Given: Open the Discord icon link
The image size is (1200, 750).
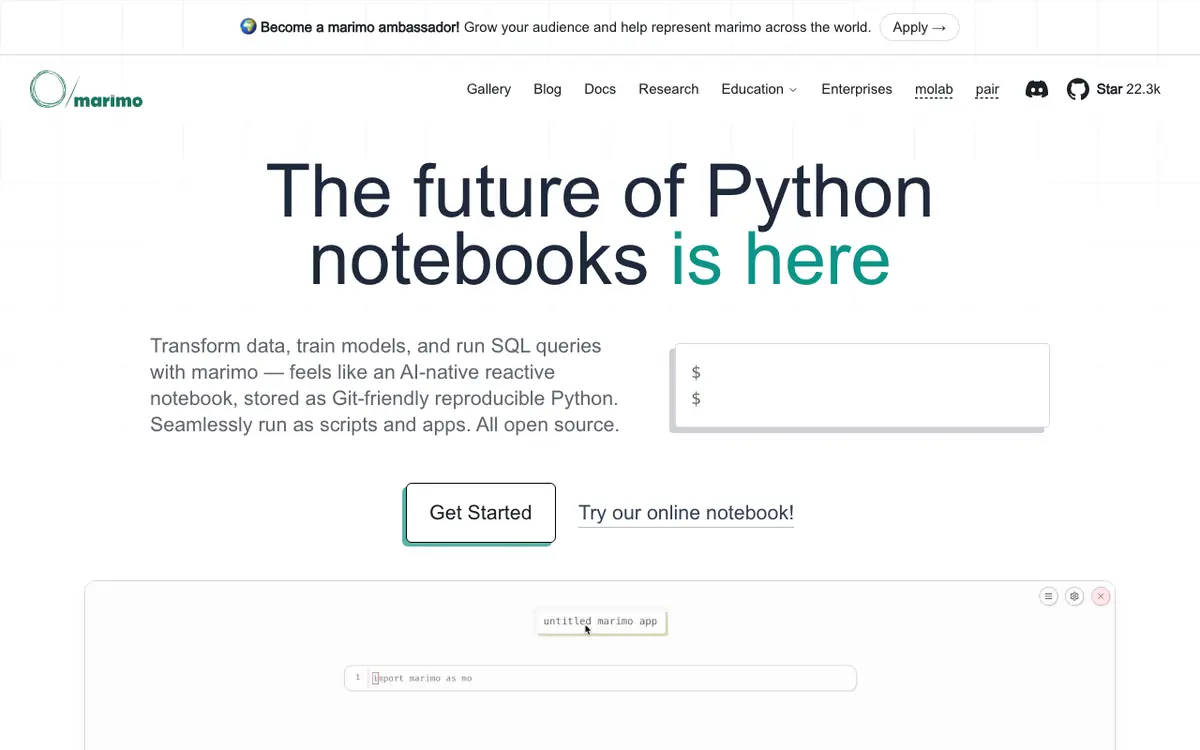Looking at the screenshot, I should click(1037, 90).
